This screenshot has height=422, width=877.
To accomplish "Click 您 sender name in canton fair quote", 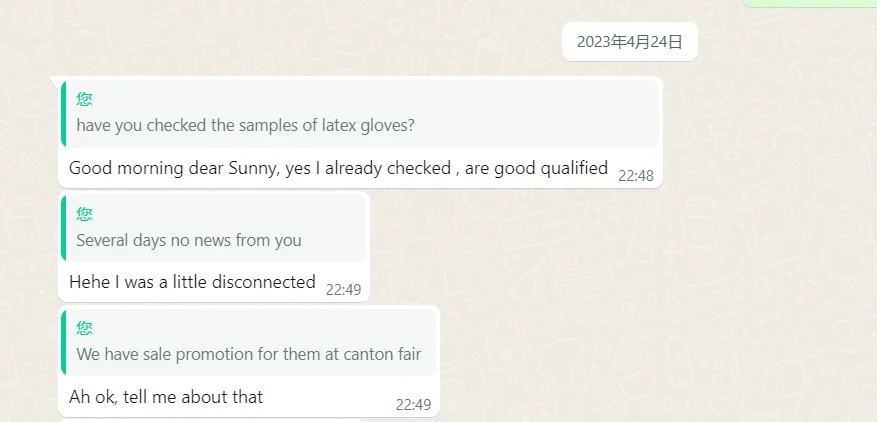I will [85, 327].
